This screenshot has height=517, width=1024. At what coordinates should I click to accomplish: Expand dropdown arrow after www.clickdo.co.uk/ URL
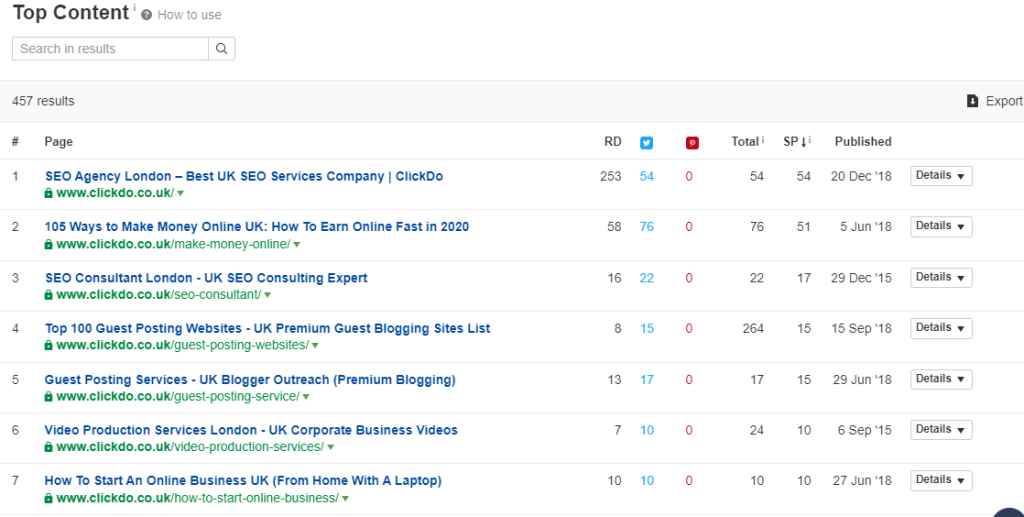click(180, 194)
